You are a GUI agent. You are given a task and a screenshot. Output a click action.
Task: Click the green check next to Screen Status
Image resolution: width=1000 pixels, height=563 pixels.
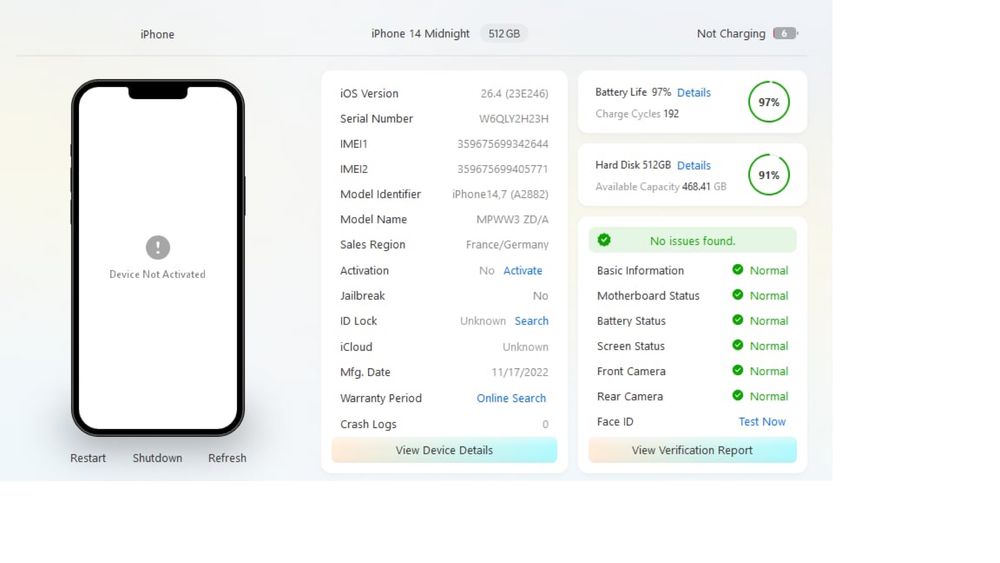point(738,345)
